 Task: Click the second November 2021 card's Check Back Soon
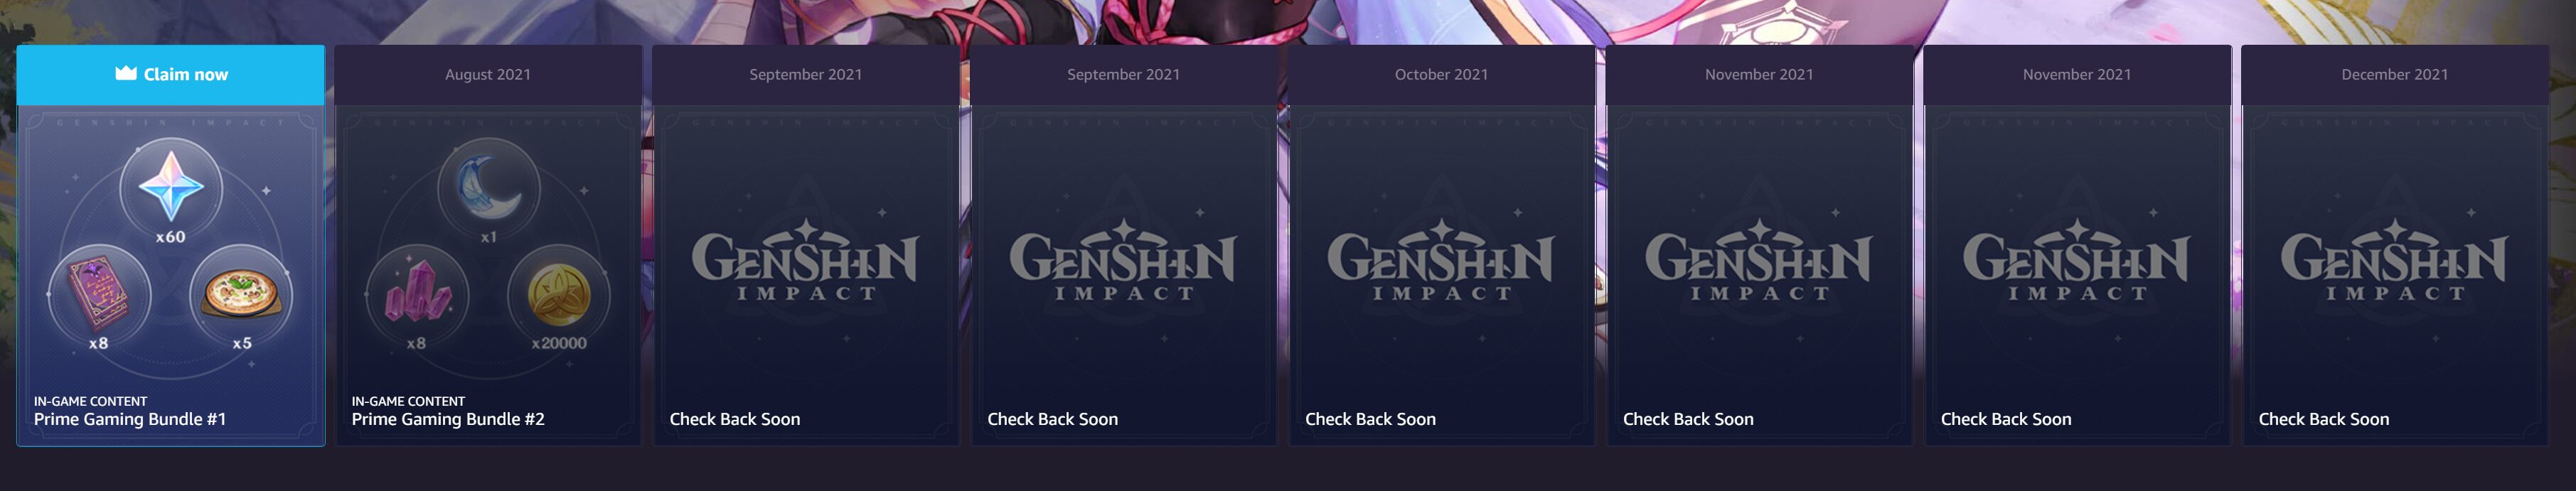[2006, 419]
